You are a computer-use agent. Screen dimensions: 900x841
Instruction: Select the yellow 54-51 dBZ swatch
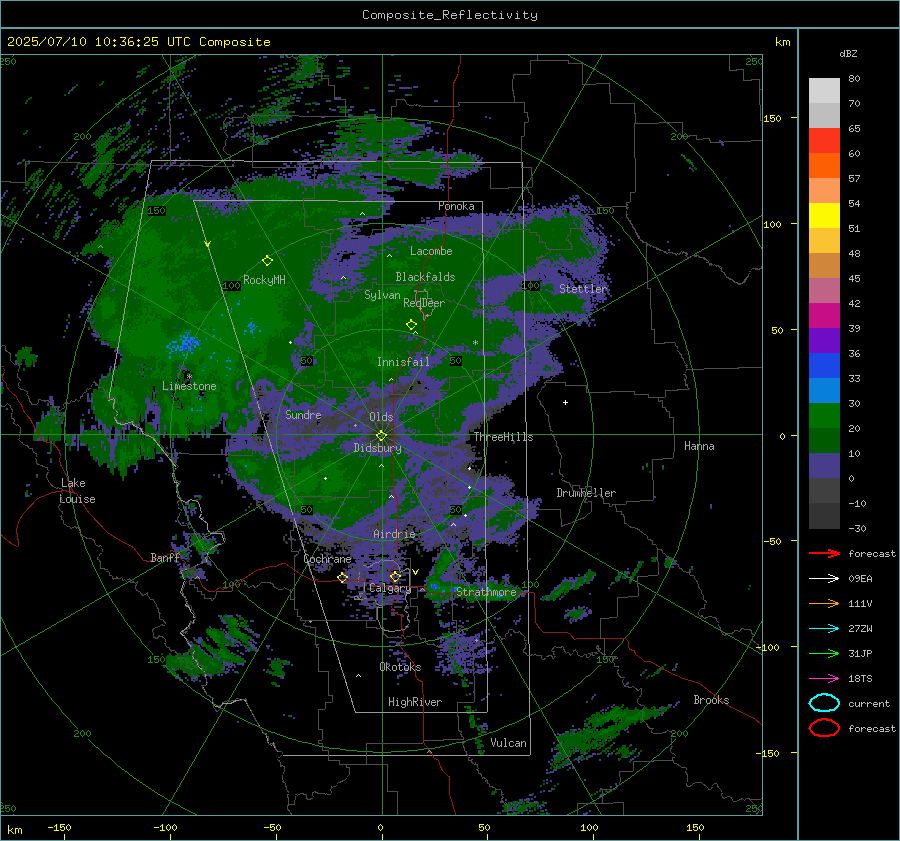(x=824, y=216)
